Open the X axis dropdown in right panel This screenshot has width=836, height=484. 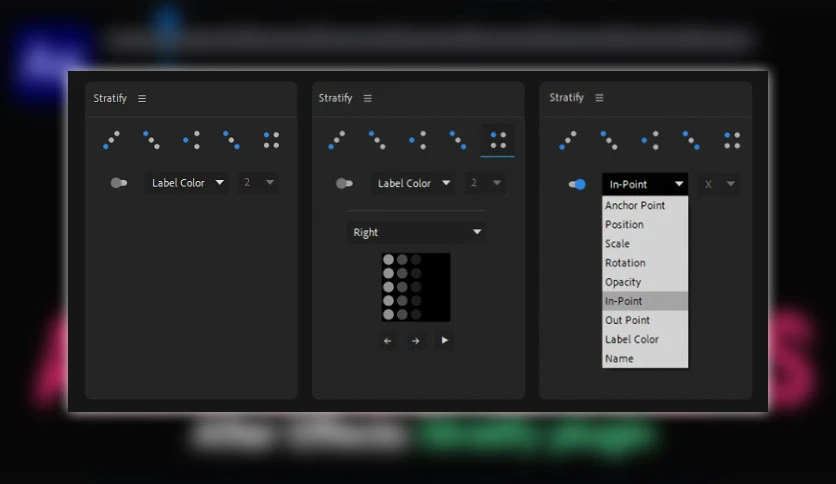pyautogui.click(x=719, y=184)
